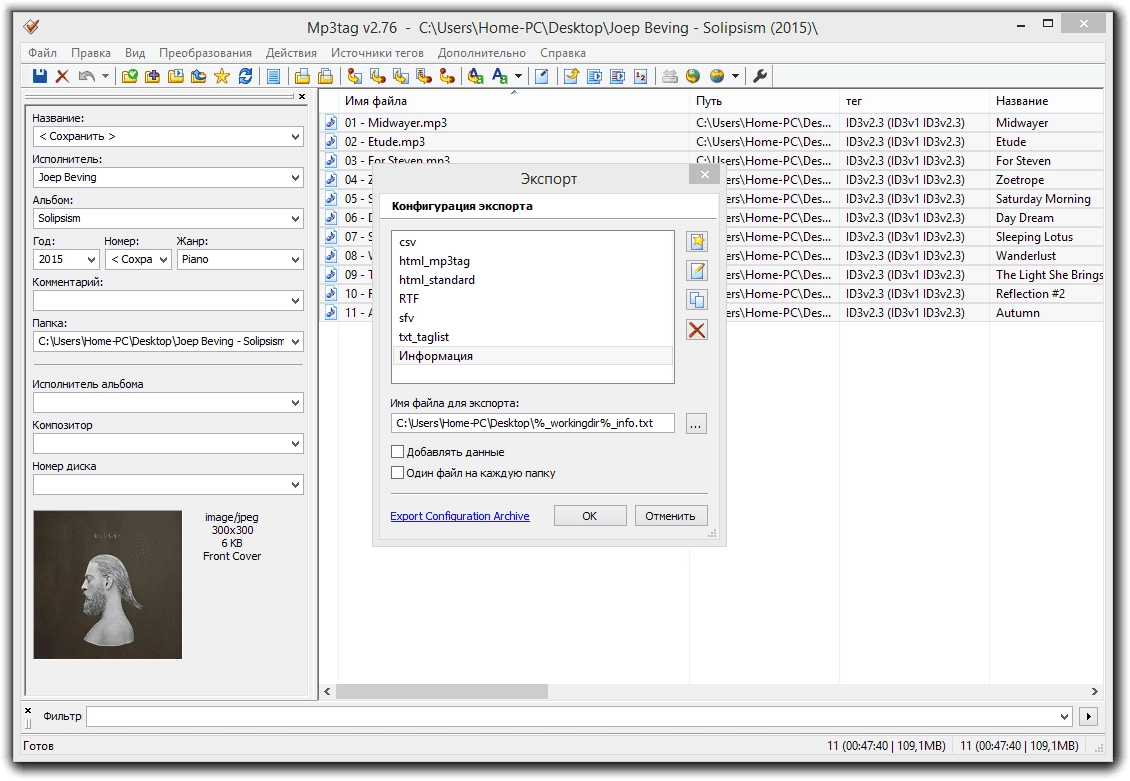The width and height of the screenshot is (1130, 781).
Task: Close tag panel using small x
Action: (x=302, y=96)
